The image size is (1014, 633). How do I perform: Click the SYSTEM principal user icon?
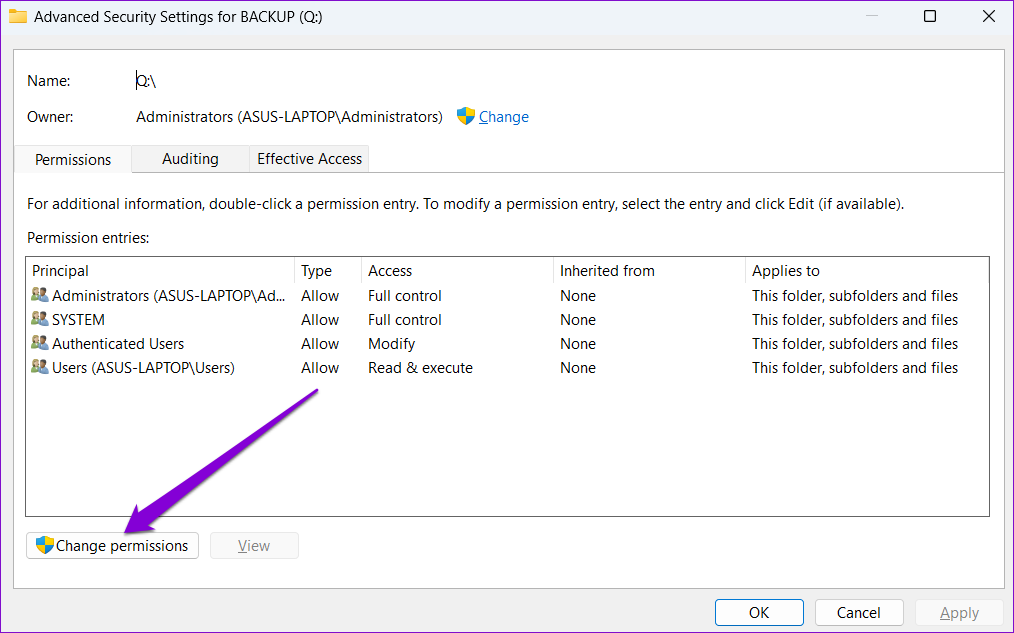point(39,319)
